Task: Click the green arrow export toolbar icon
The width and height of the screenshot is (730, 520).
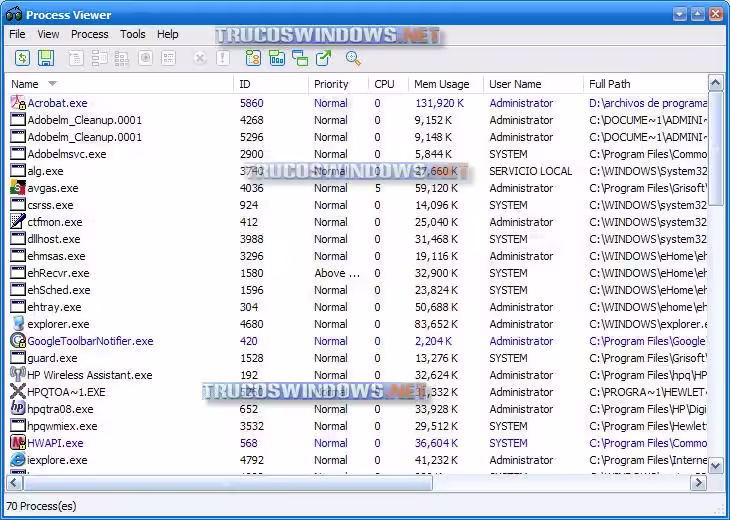Action: coord(323,58)
